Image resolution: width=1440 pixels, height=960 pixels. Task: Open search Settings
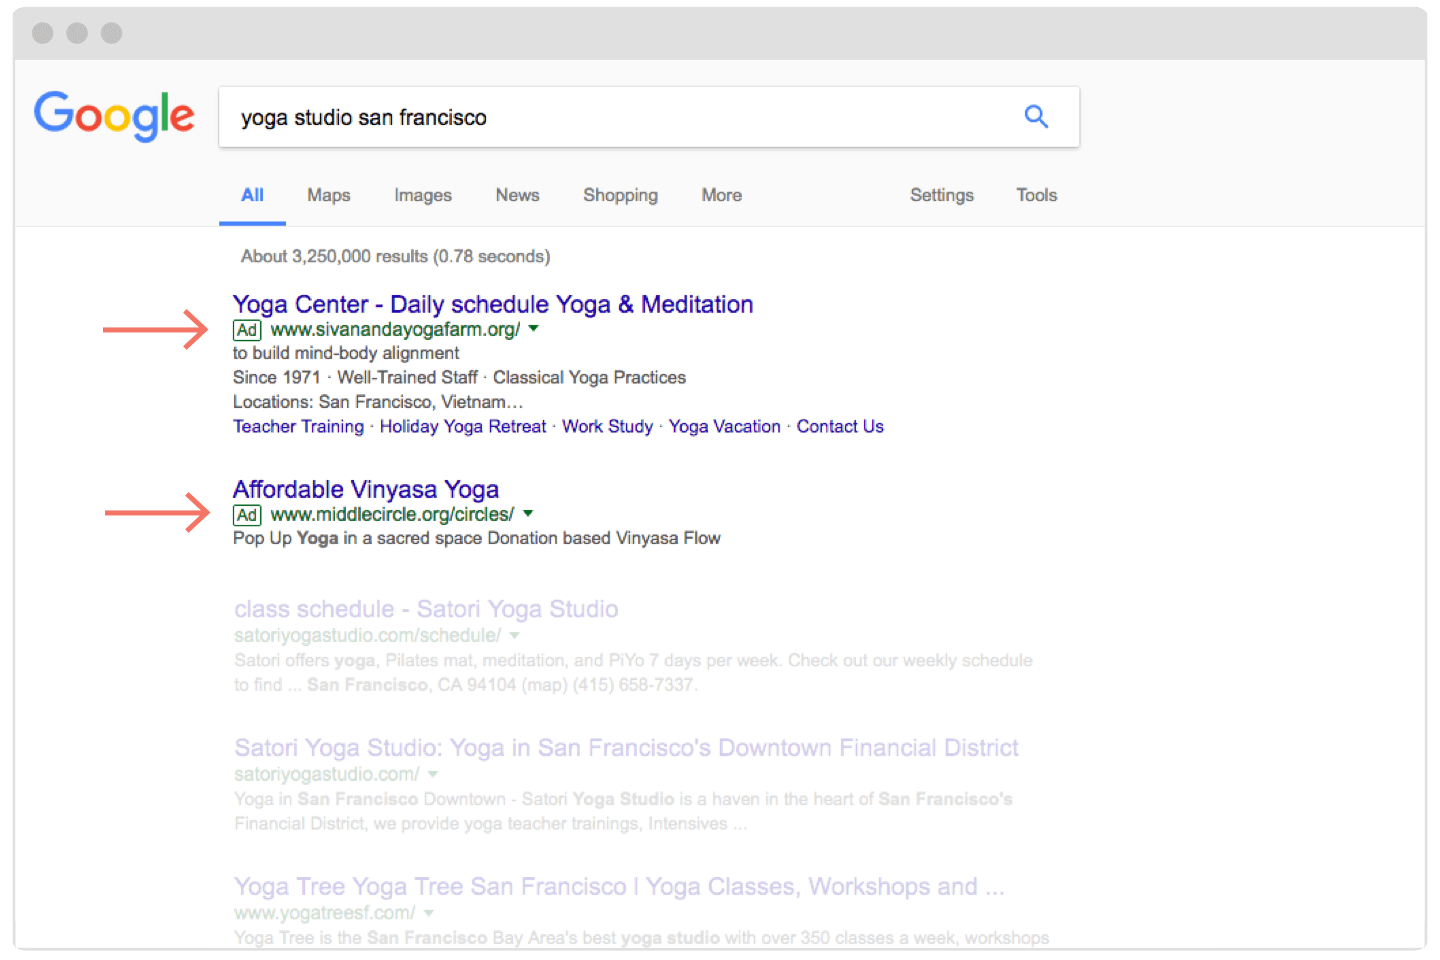click(x=942, y=195)
